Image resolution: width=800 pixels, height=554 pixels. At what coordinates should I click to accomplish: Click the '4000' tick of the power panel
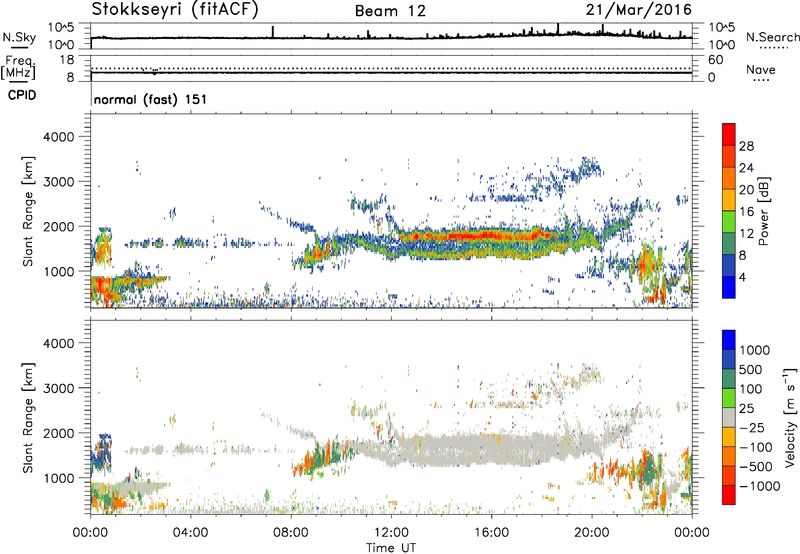coord(58,137)
